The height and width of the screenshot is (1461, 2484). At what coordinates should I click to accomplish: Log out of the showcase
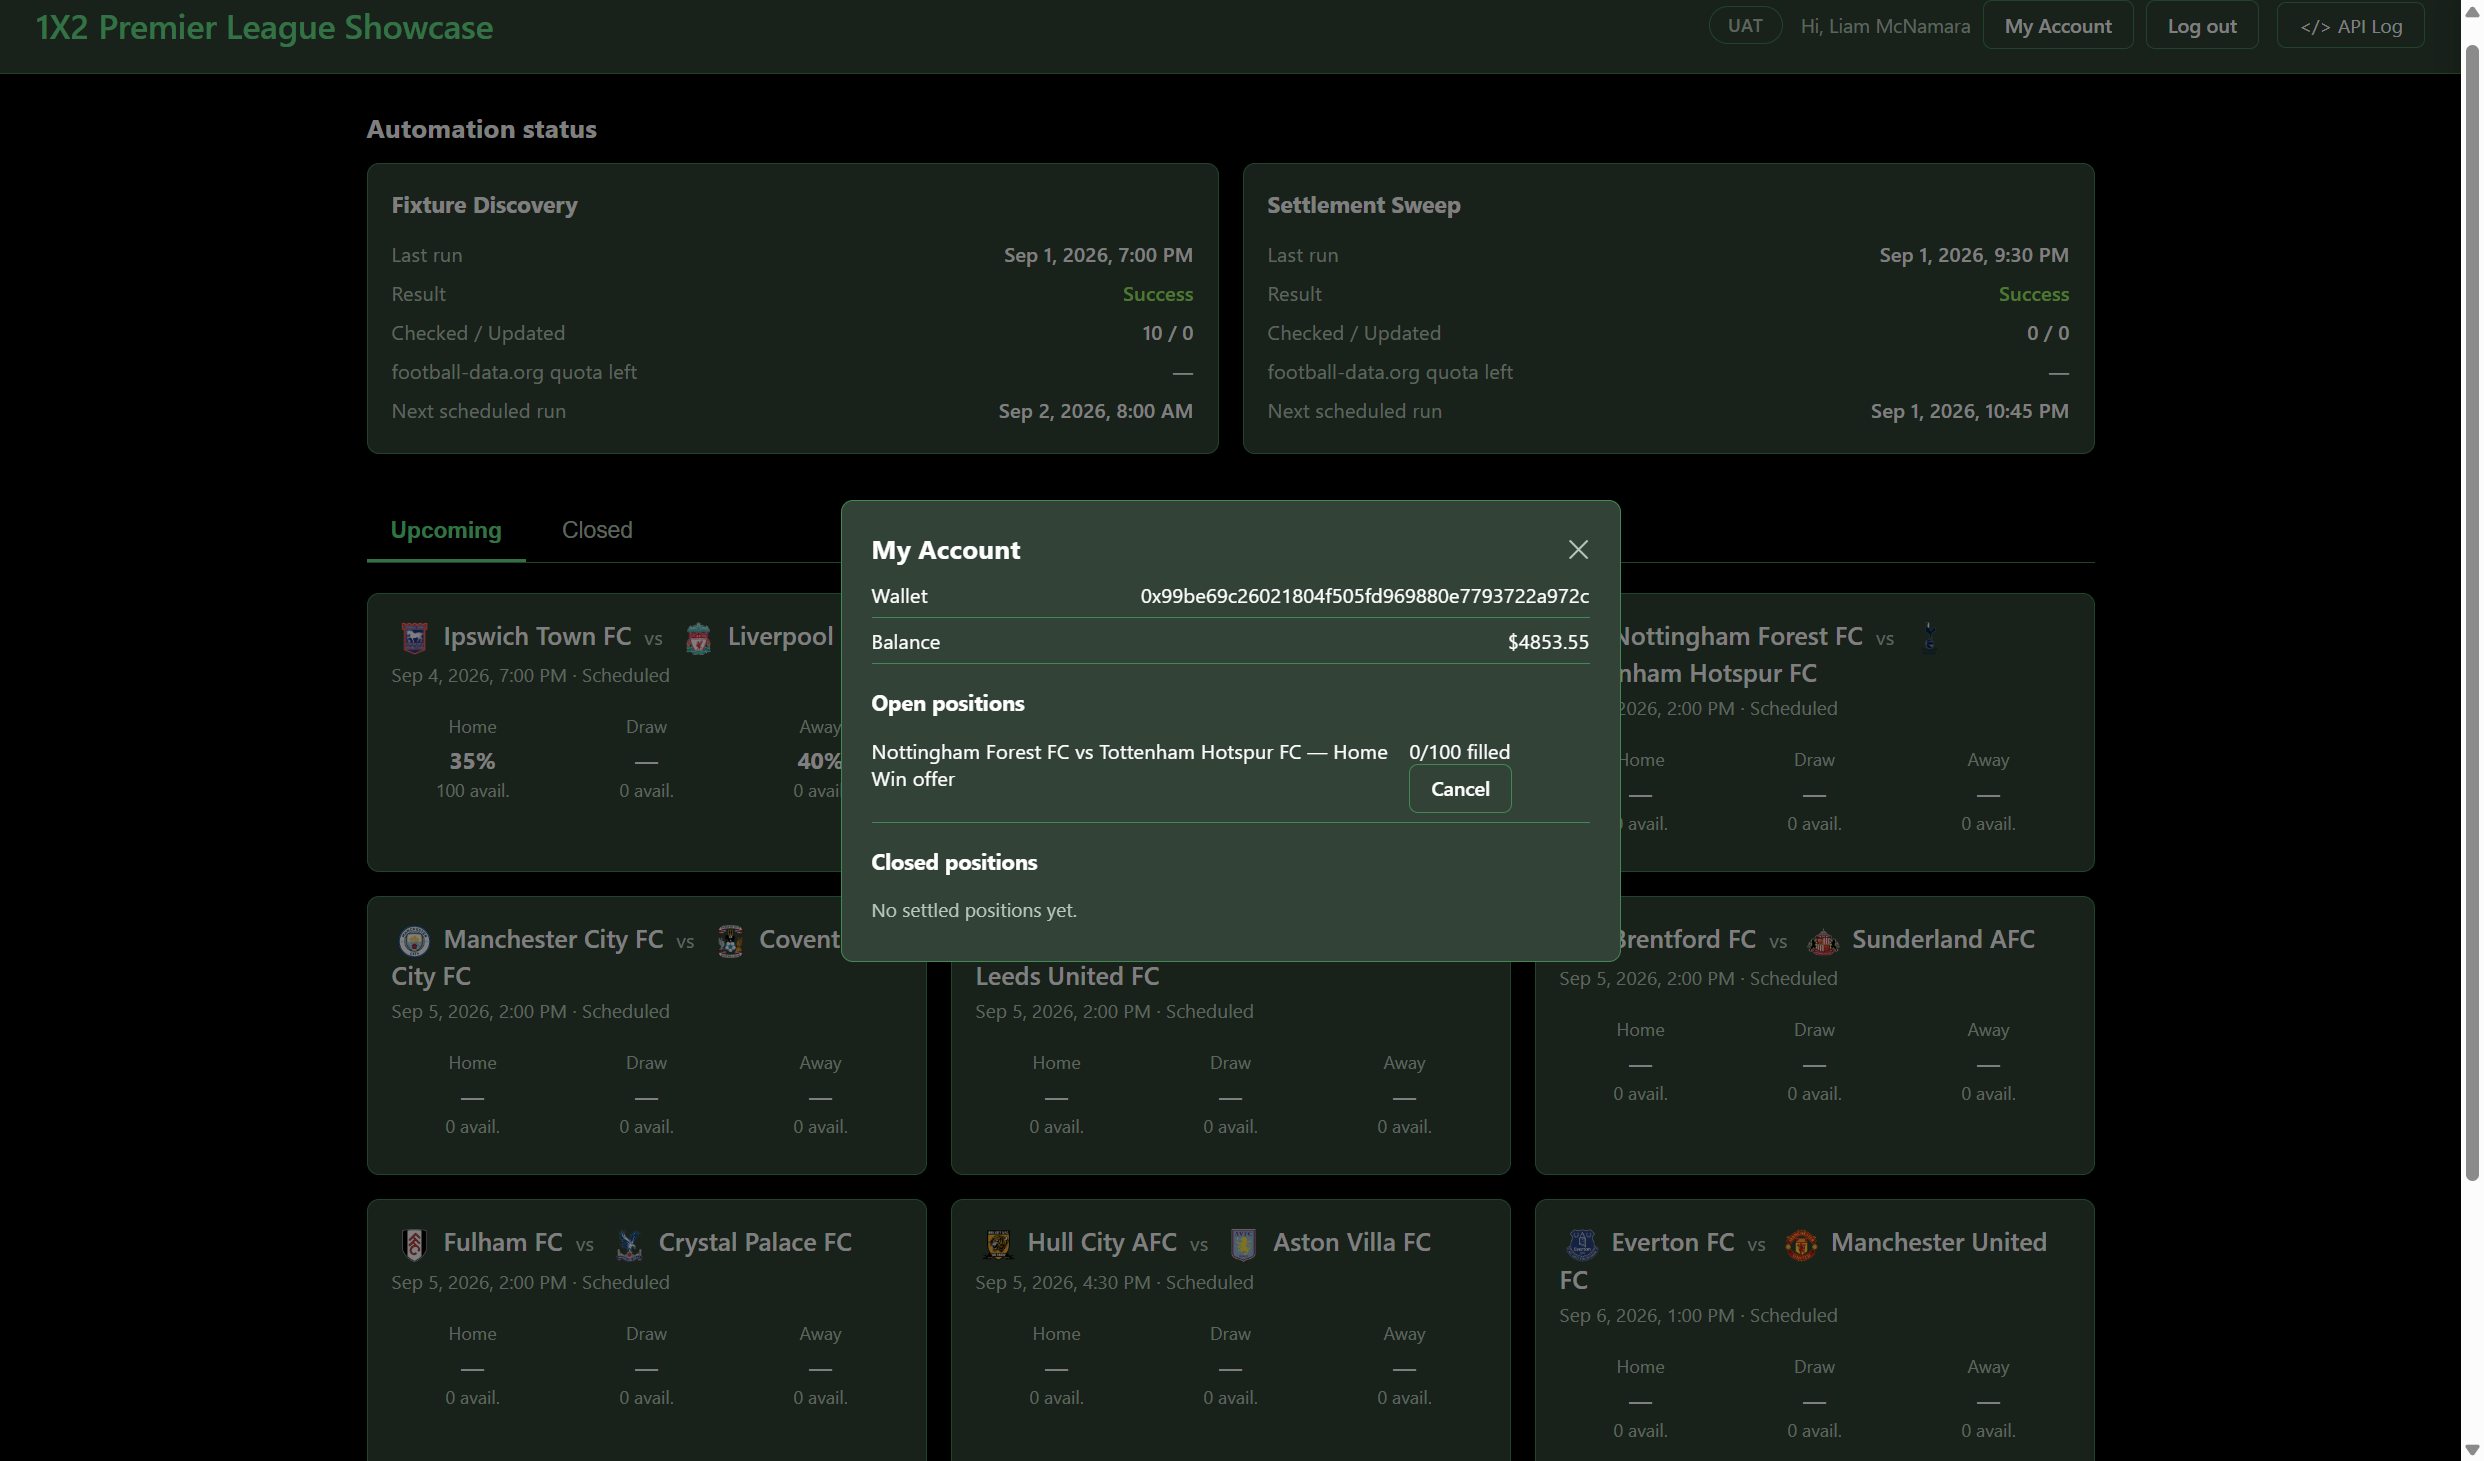(x=2202, y=26)
